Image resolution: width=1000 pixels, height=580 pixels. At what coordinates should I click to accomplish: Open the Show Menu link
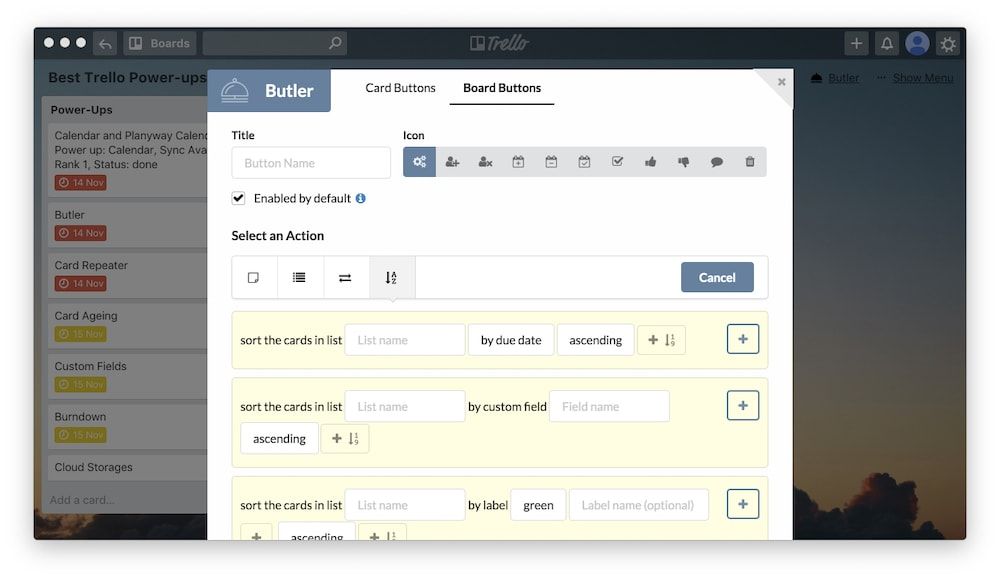point(922,78)
